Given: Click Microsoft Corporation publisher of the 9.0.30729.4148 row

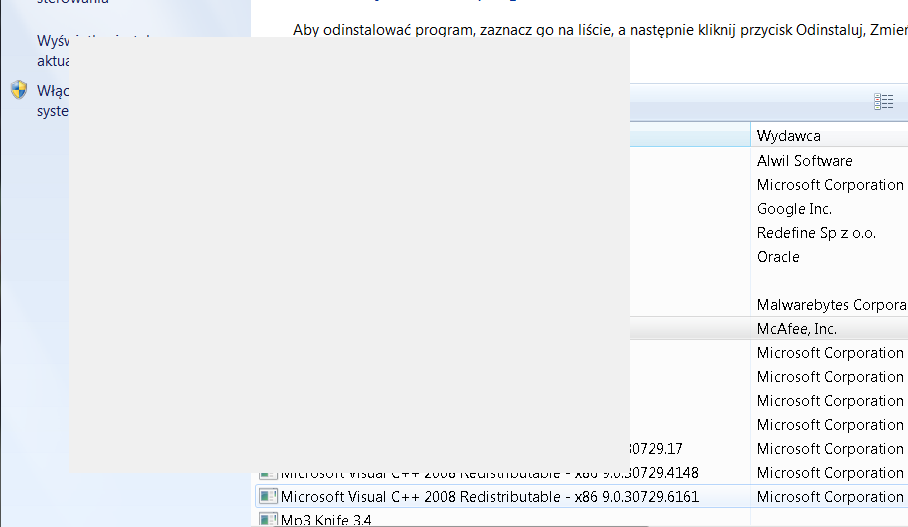Looking at the screenshot, I should [830, 473].
